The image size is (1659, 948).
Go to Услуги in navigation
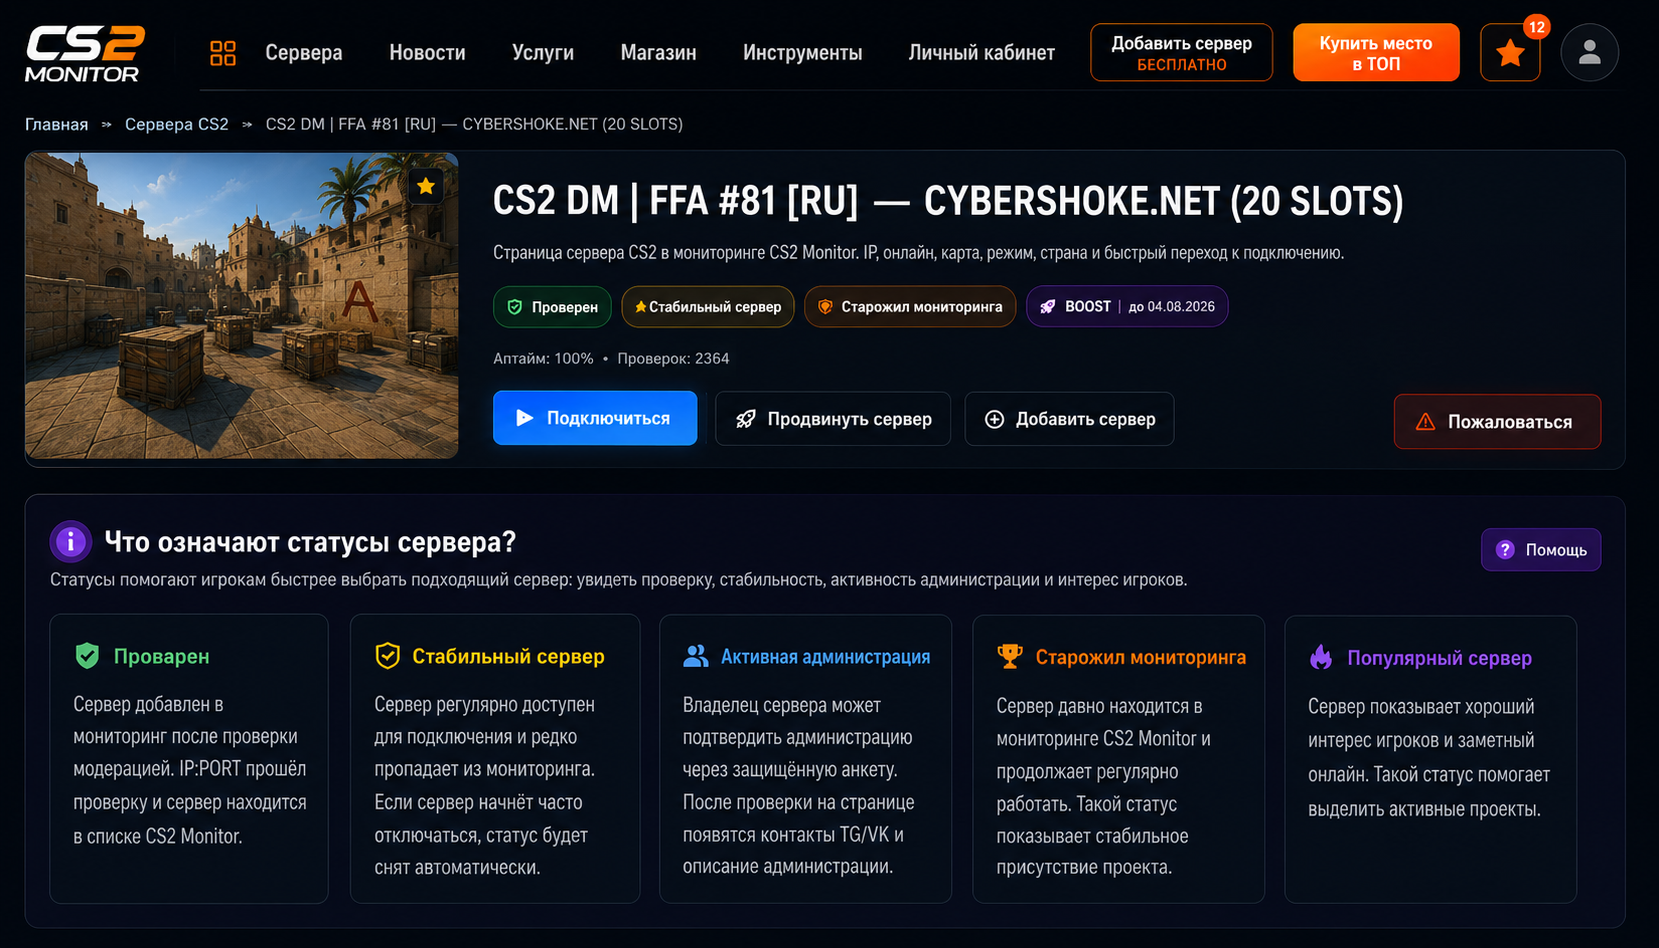(543, 53)
